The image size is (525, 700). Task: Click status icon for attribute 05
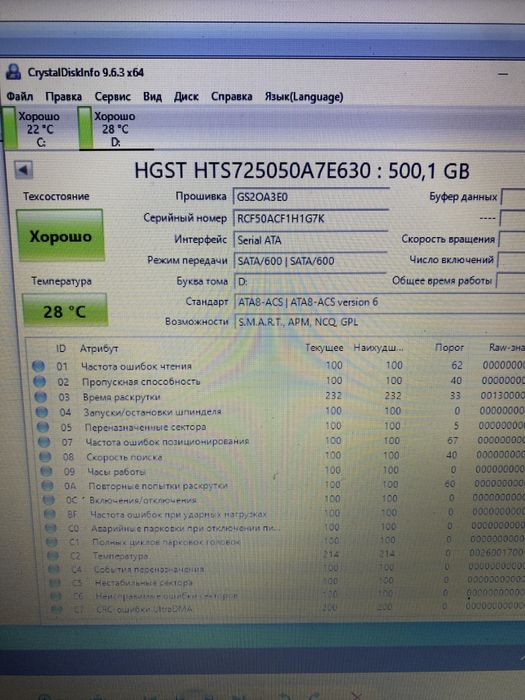click(43, 427)
